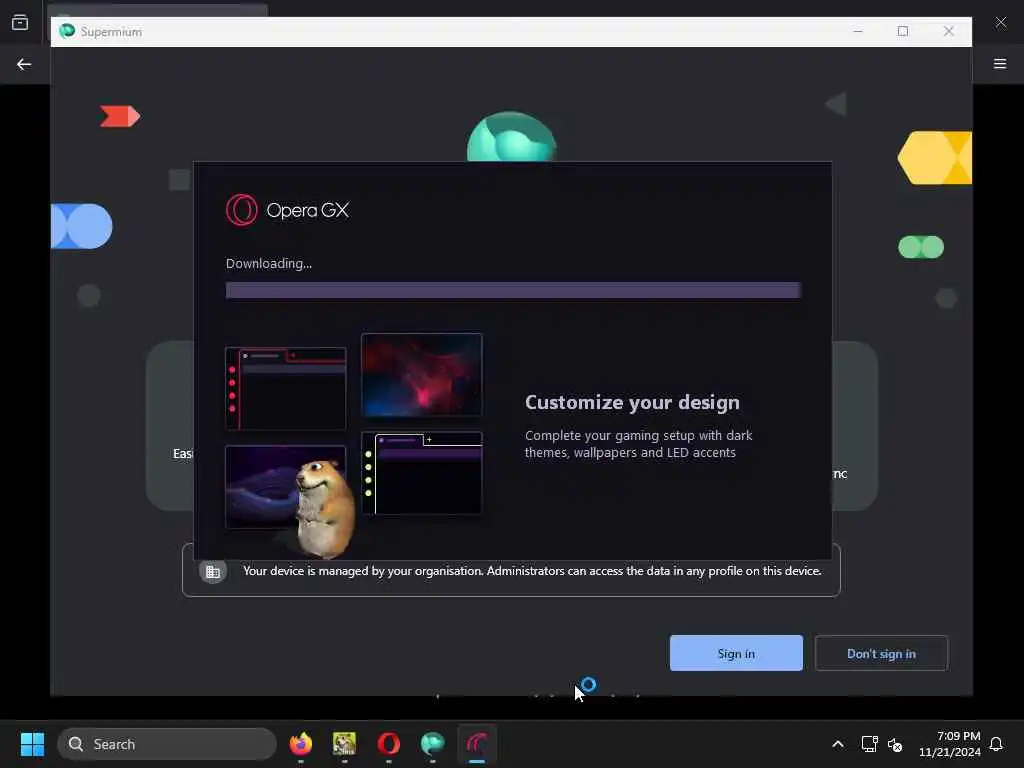Image resolution: width=1024 pixels, height=768 pixels.
Task: Click the taskbar Search box
Action: point(167,744)
